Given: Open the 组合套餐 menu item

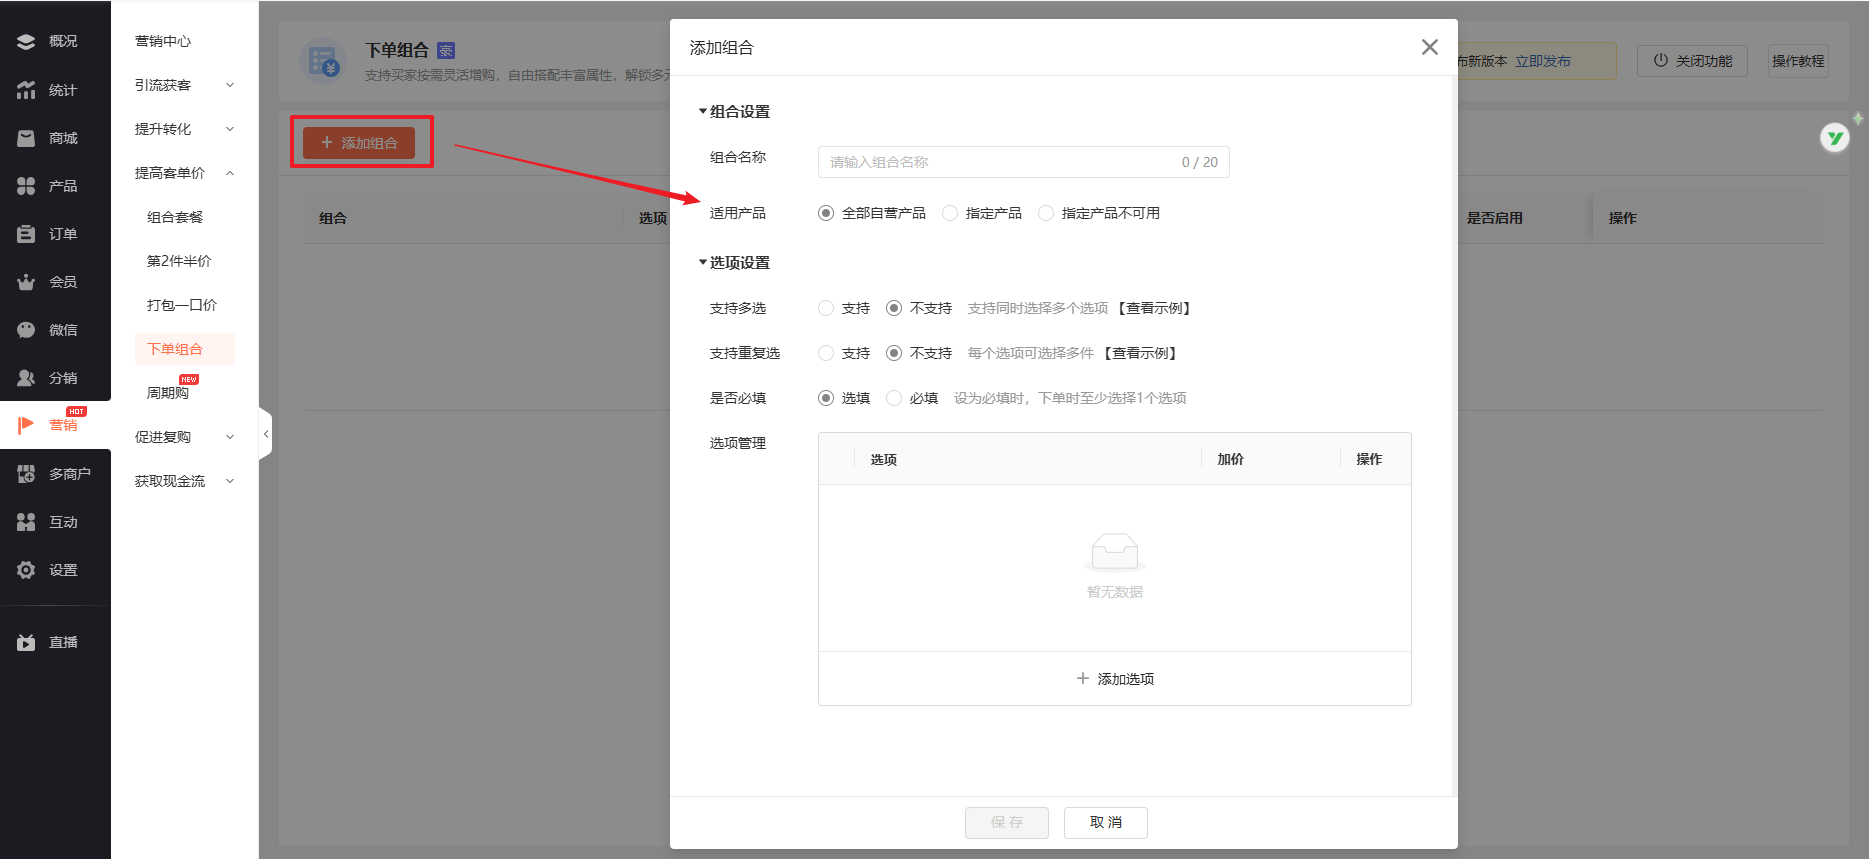Looking at the screenshot, I should click(x=175, y=217).
